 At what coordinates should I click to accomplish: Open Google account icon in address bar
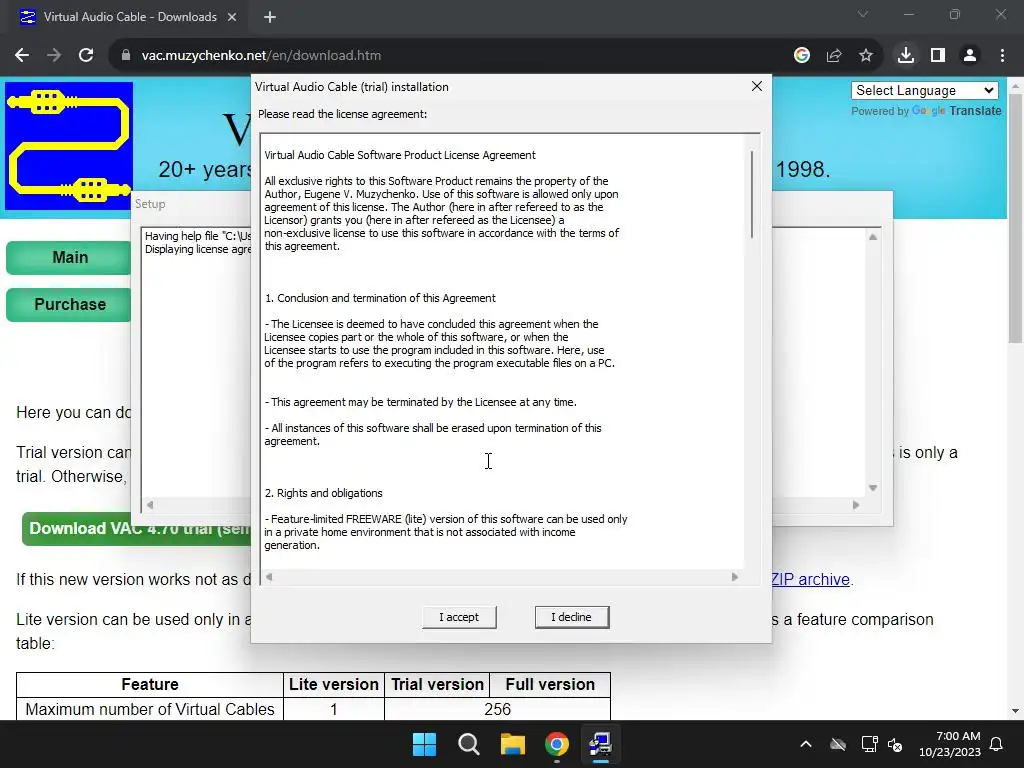point(802,56)
